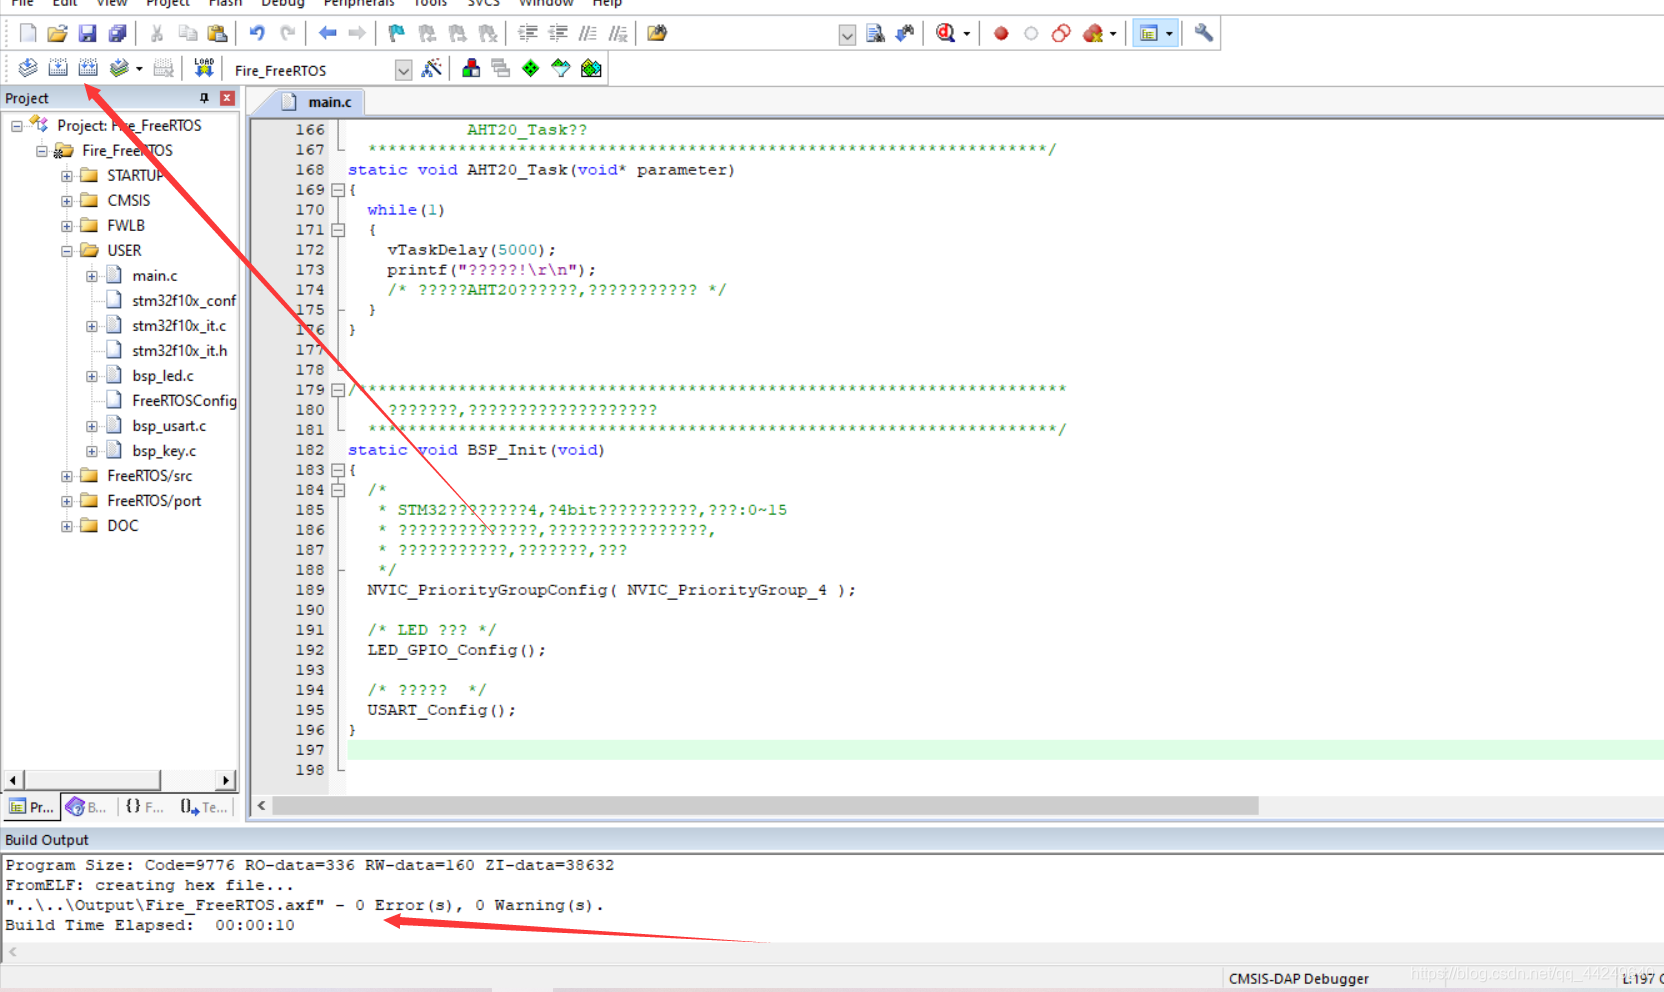Click the incremental find icon
1664x992 pixels.
(x=905, y=33)
